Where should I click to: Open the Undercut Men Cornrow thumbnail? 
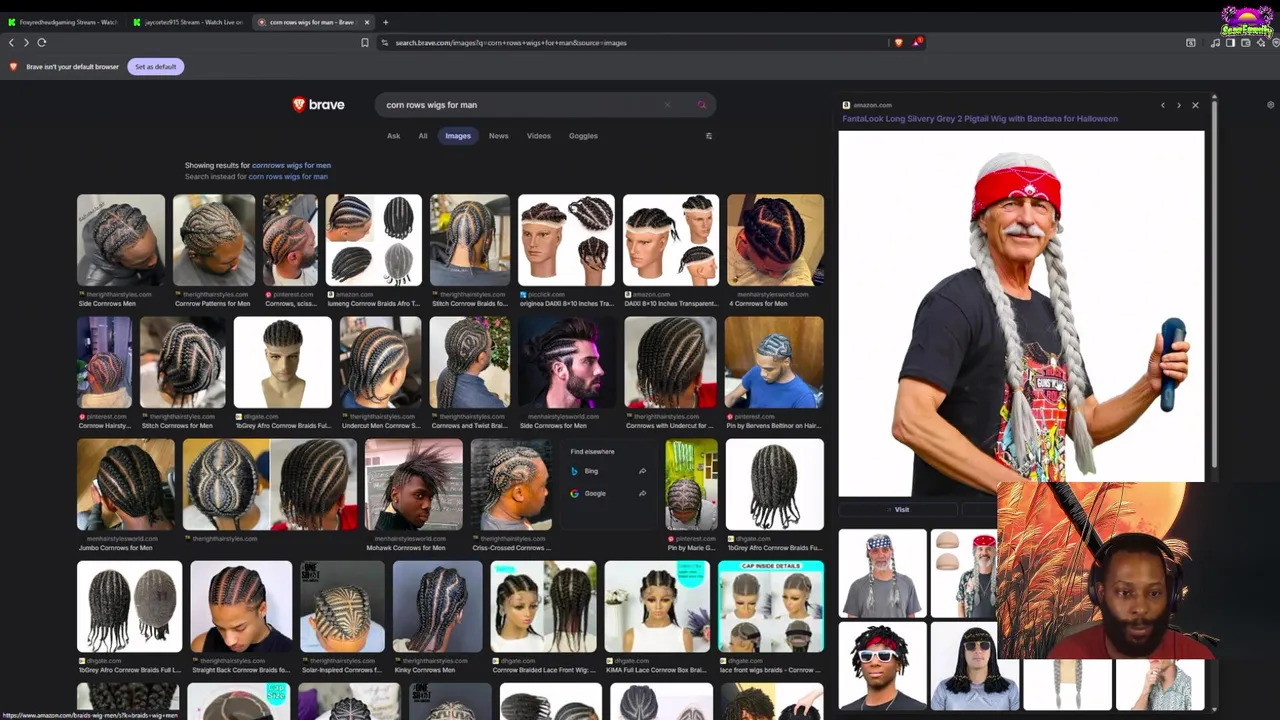pyautogui.click(x=380, y=363)
